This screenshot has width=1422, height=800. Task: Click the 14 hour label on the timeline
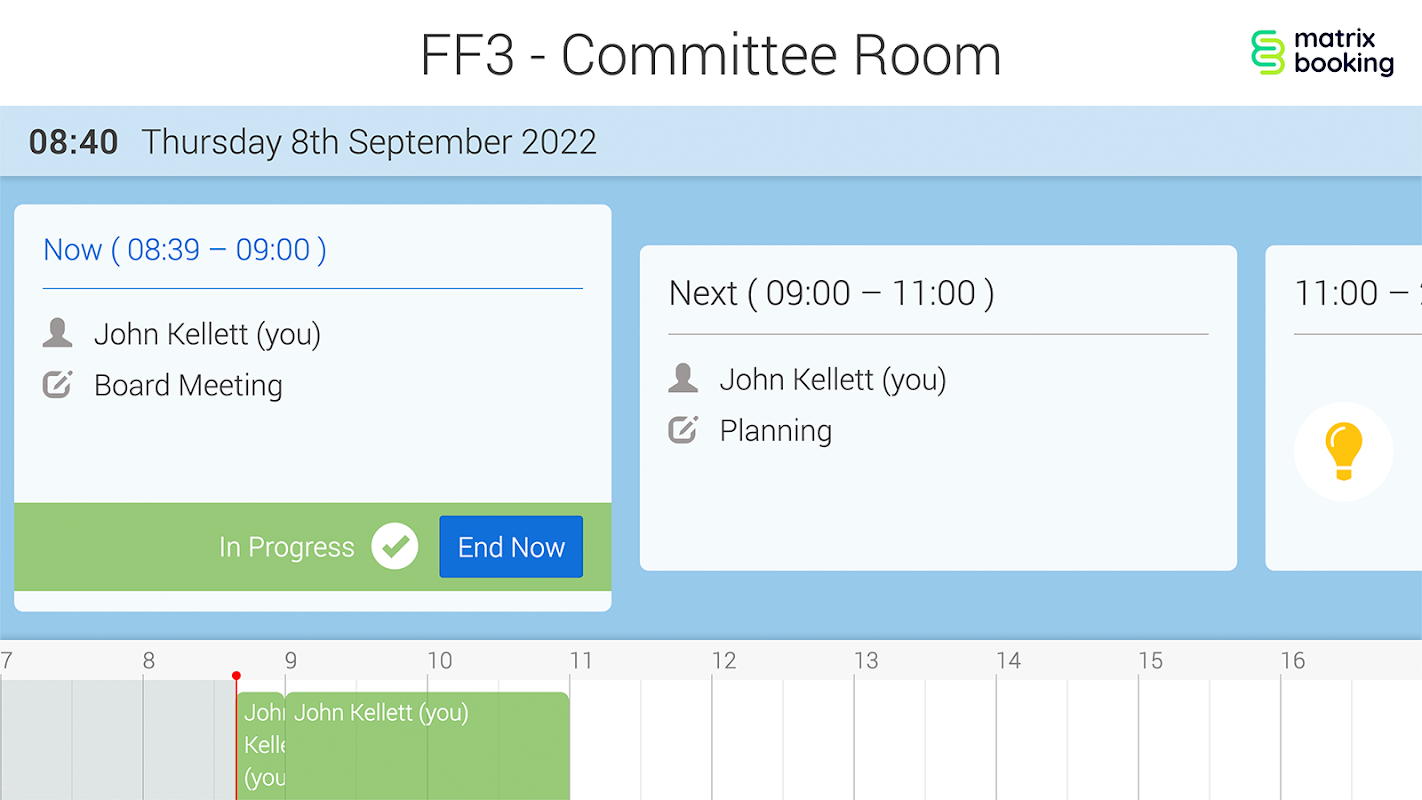point(1008,661)
